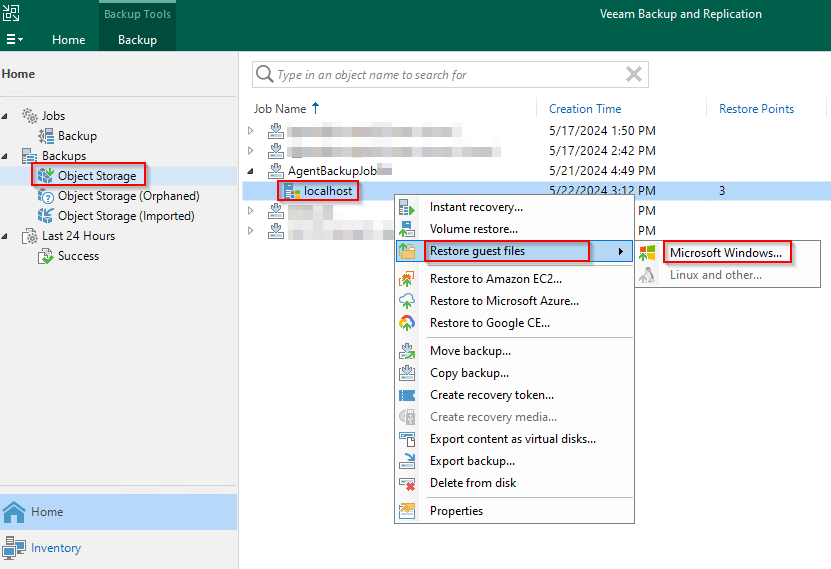
Task: Click the Delete from disk icon
Action: click(407, 483)
